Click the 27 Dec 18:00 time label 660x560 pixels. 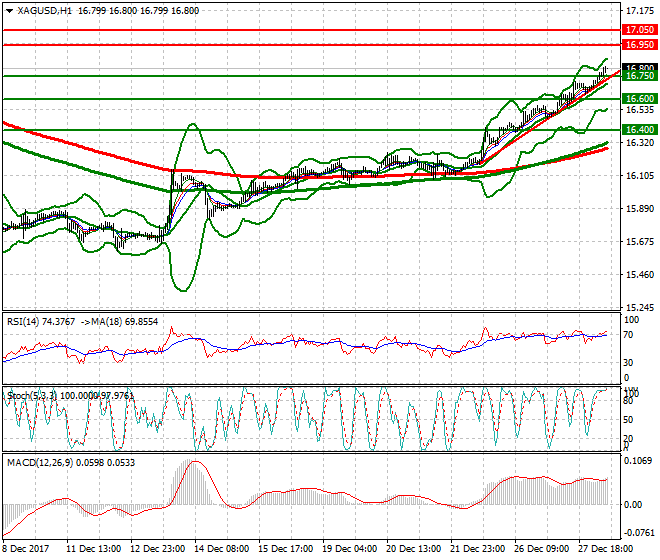point(606,549)
